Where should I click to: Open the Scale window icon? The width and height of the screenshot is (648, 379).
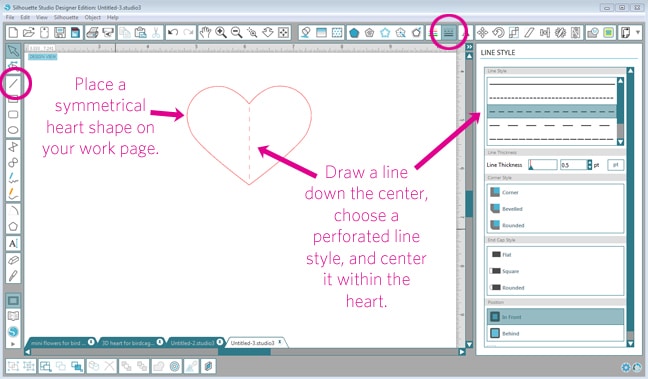click(x=514, y=33)
